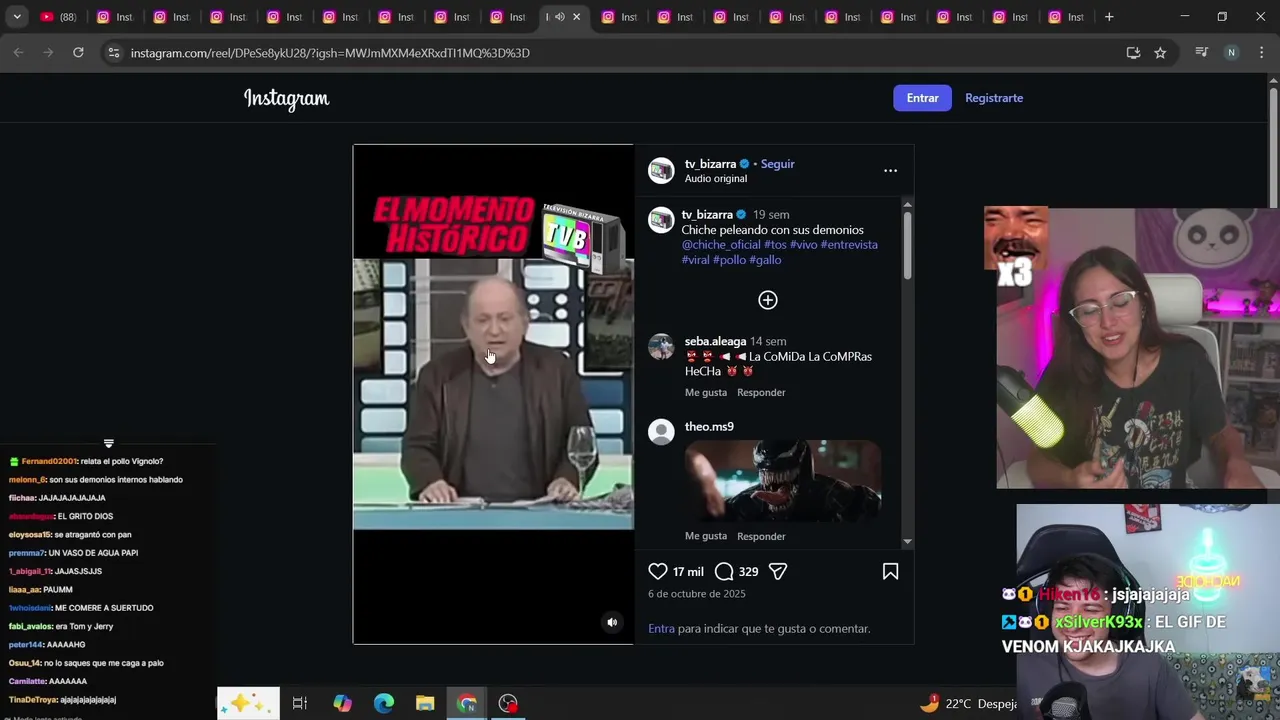Open the #gallo hashtag
Screen dimensions: 1280x720
(x=765, y=260)
